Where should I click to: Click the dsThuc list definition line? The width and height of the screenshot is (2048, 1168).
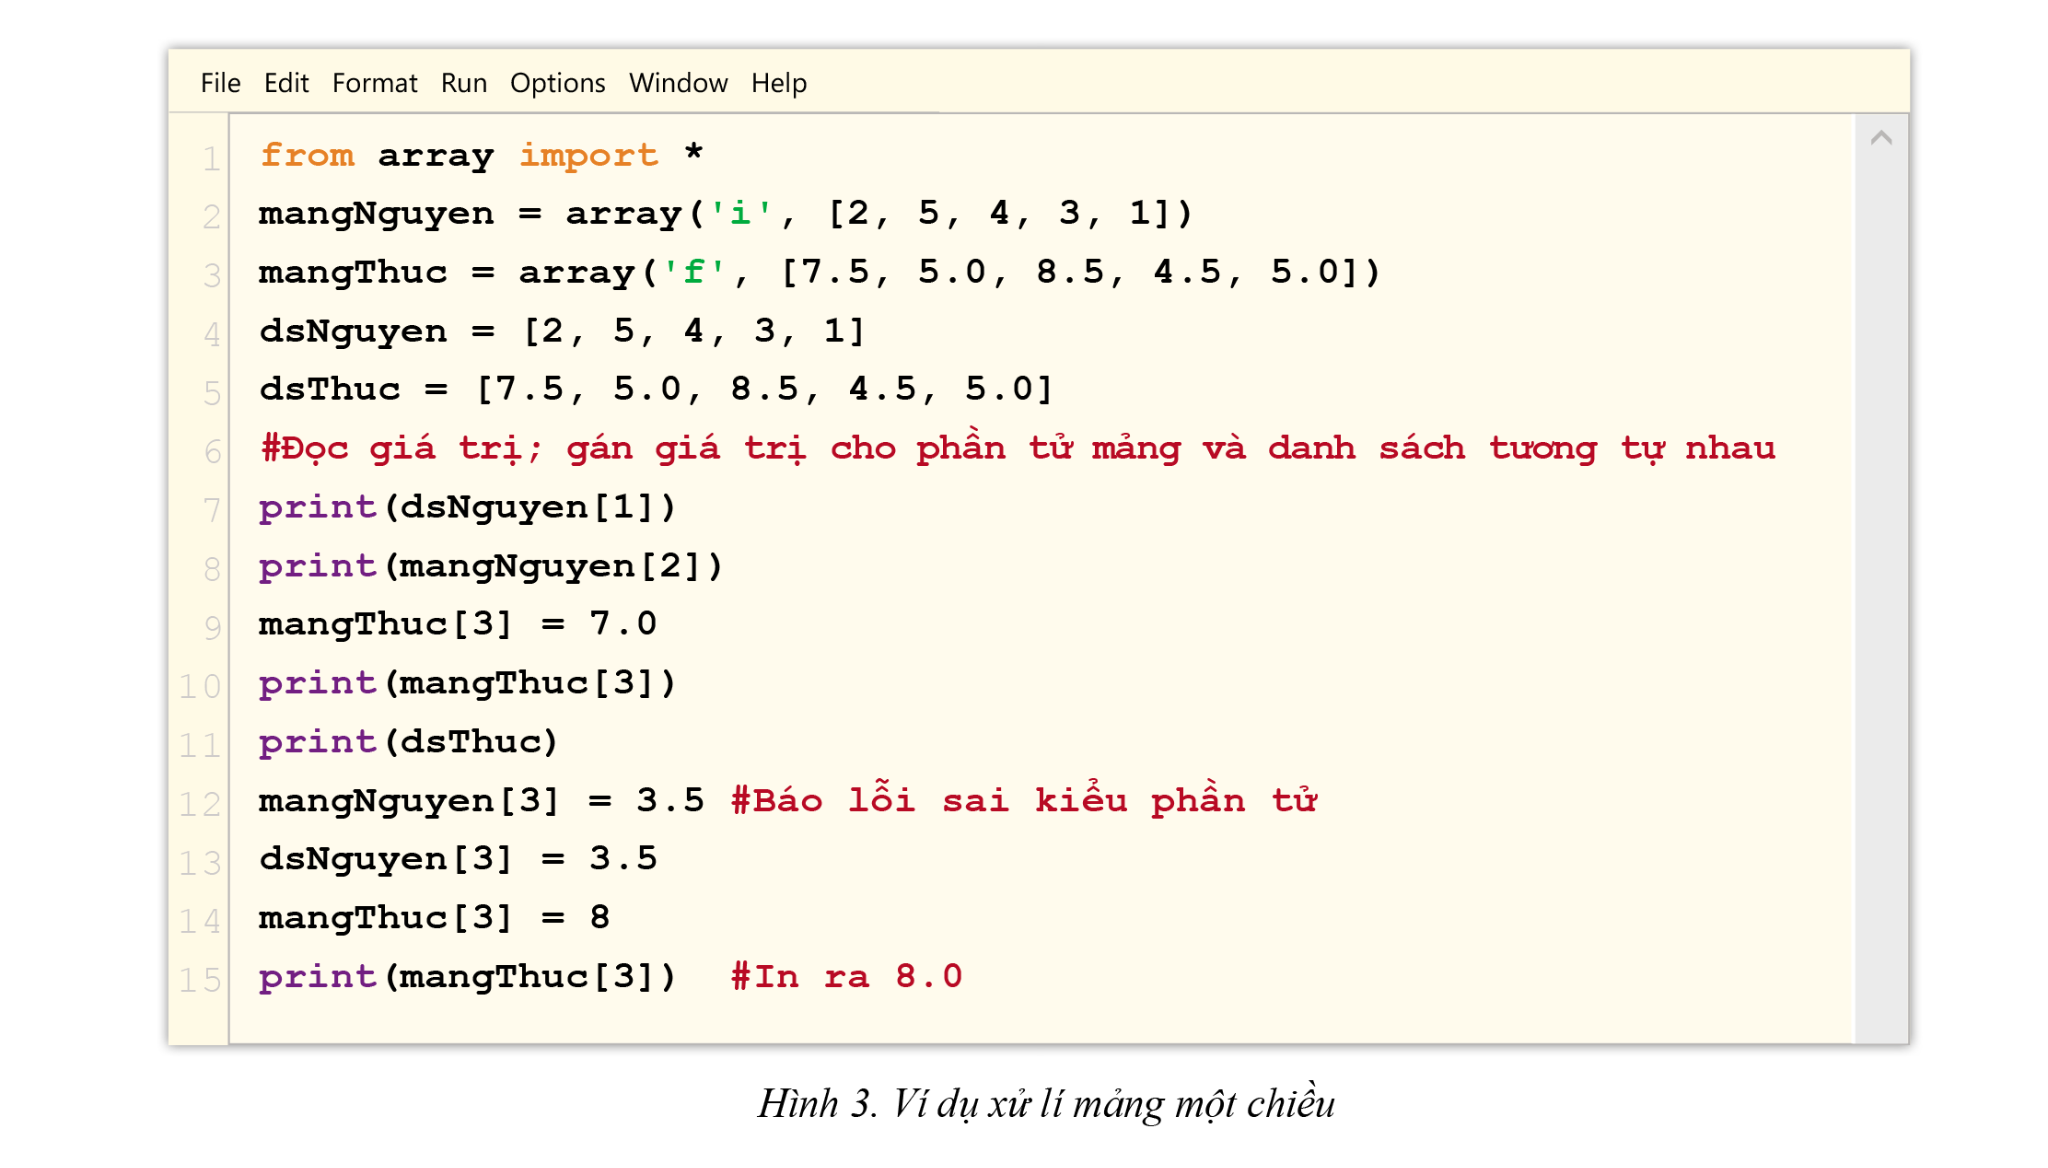coord(655,388)
